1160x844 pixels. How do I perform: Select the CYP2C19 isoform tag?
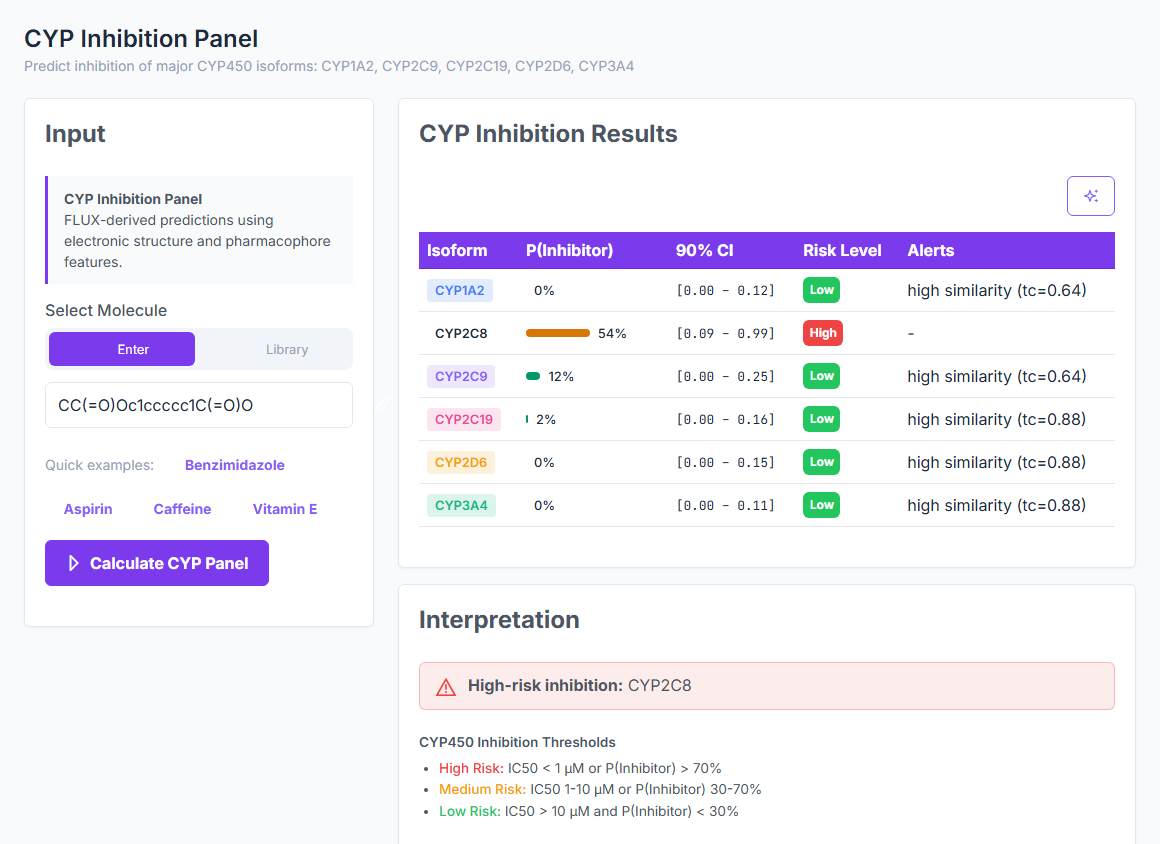[x=464, y=419]
